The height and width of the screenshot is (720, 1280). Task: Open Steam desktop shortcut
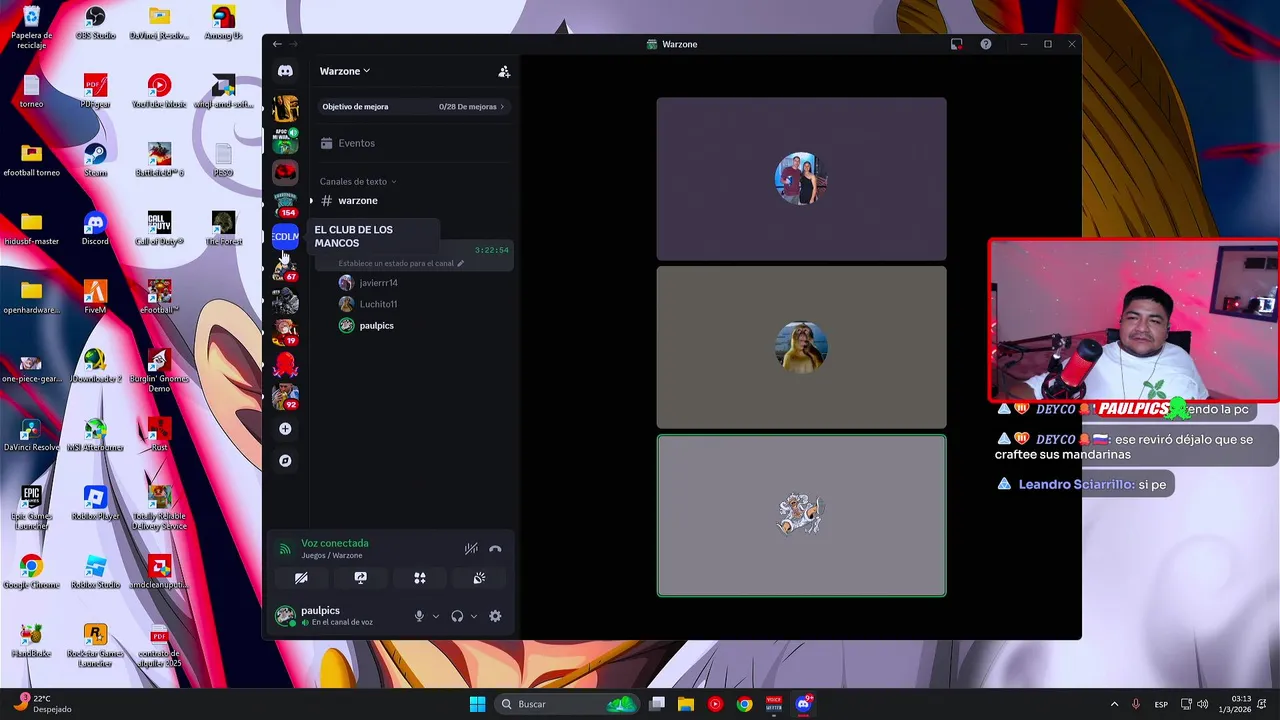click(95, 158)
